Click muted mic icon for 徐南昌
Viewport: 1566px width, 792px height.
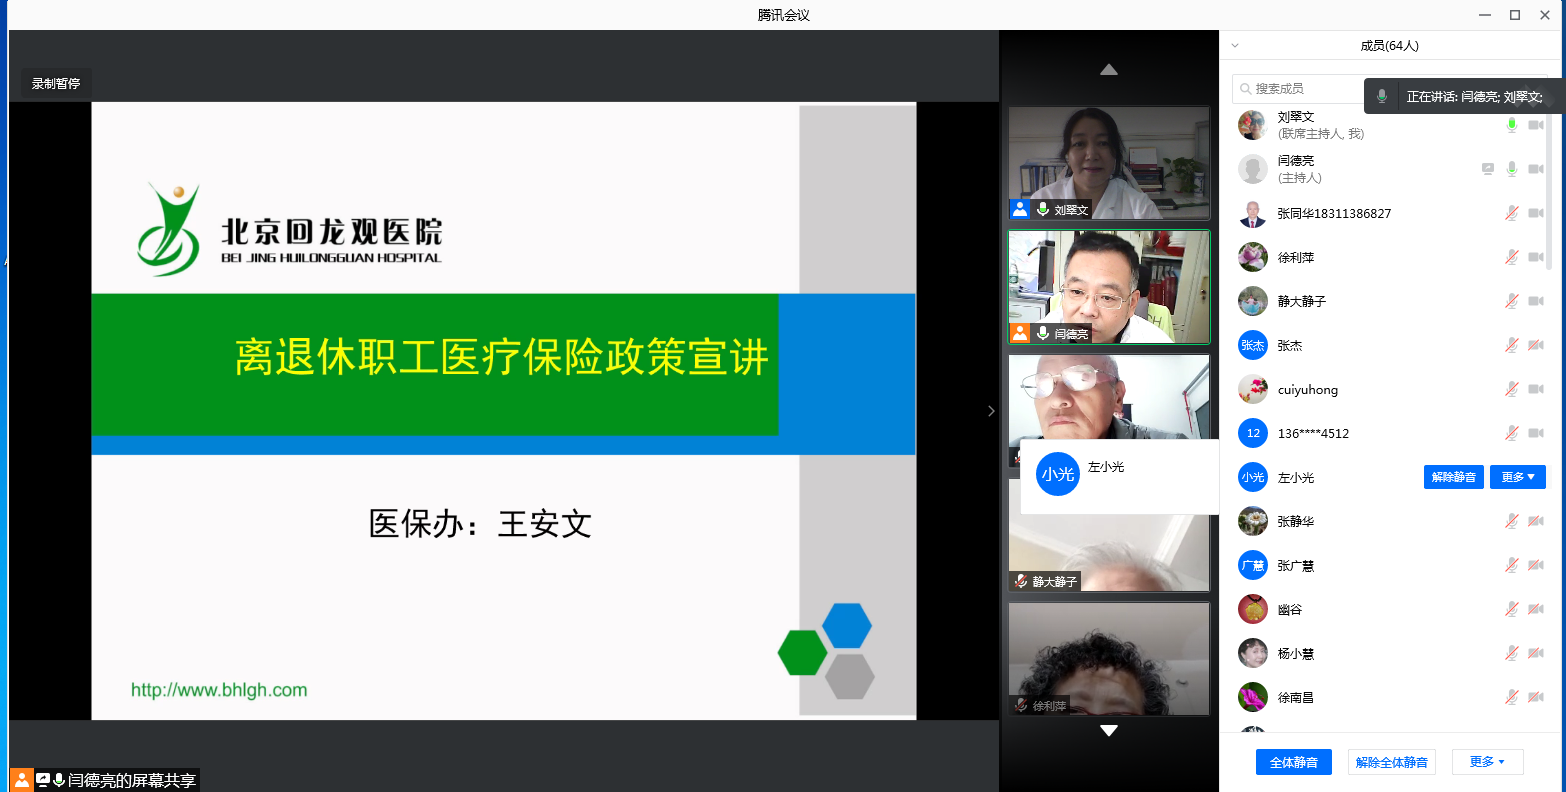coord(1512,697)
